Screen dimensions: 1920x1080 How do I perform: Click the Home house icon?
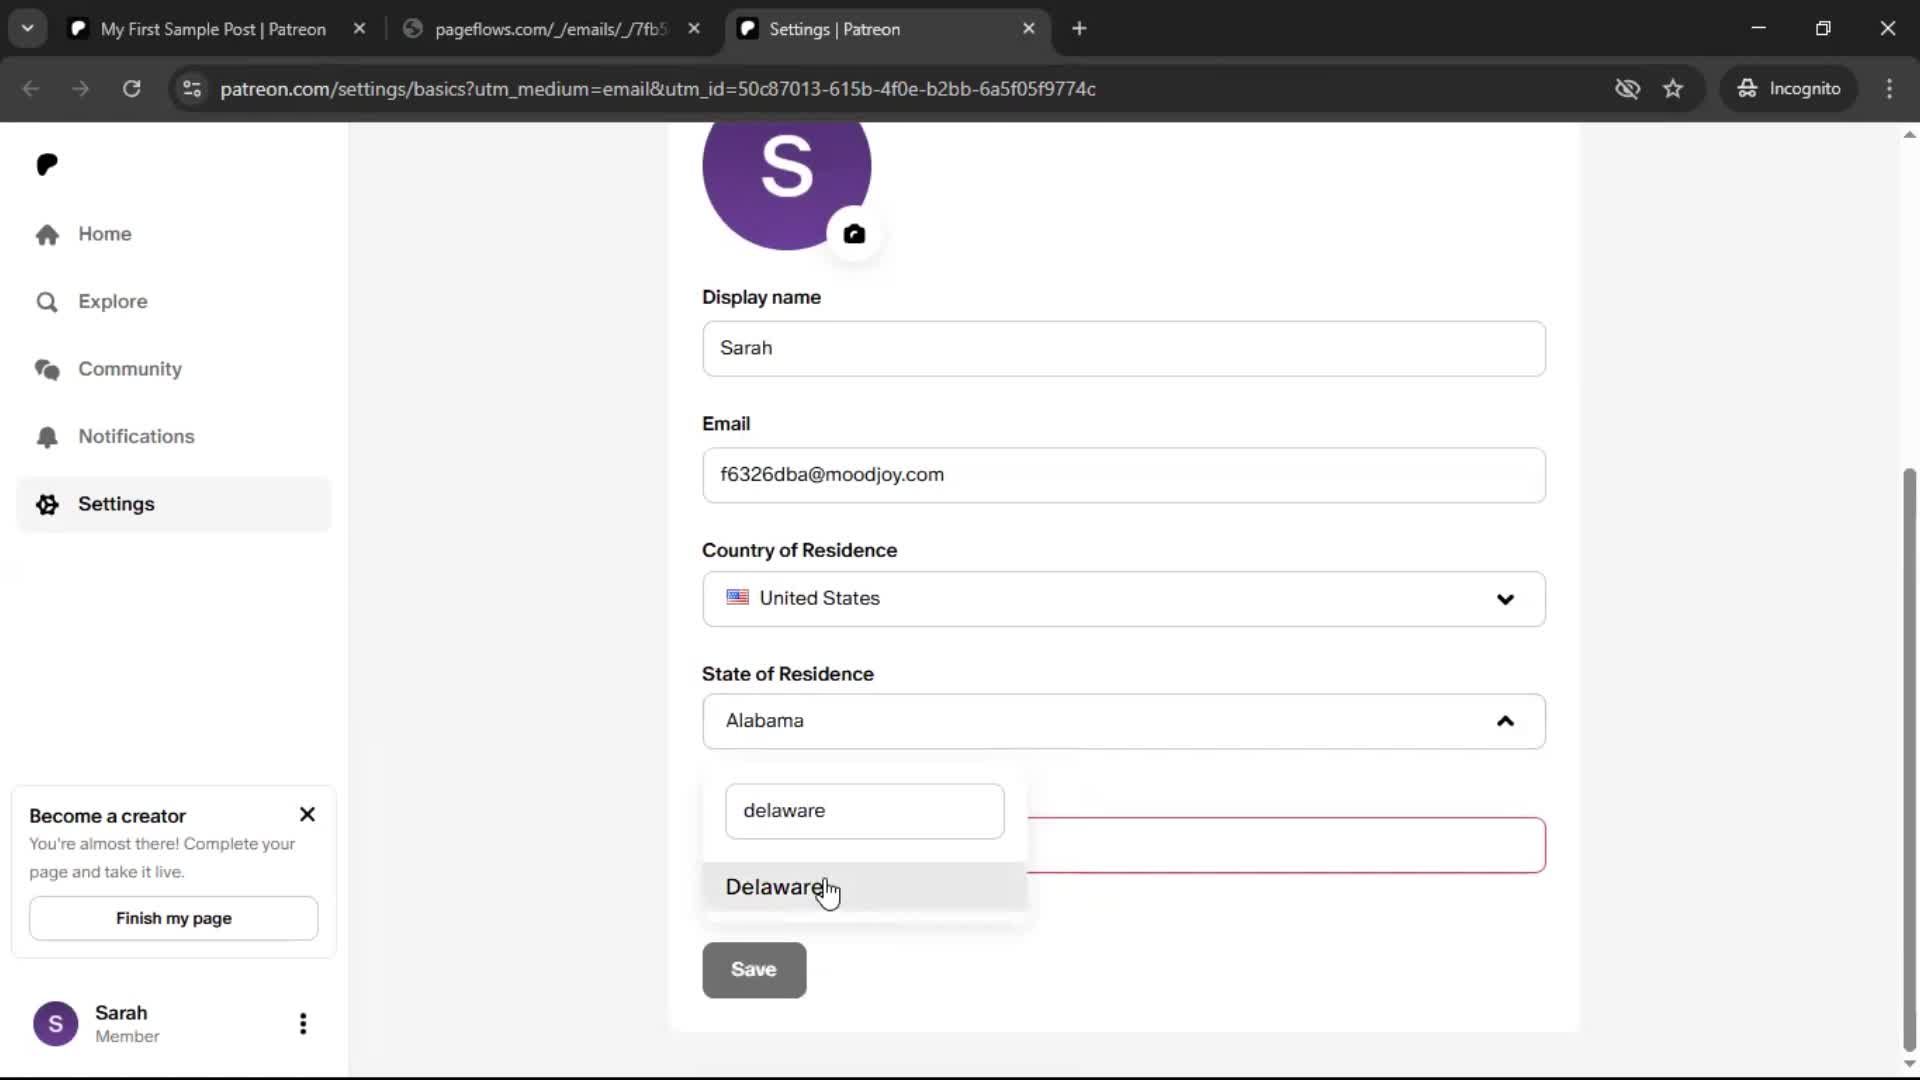tap(47, 234)
